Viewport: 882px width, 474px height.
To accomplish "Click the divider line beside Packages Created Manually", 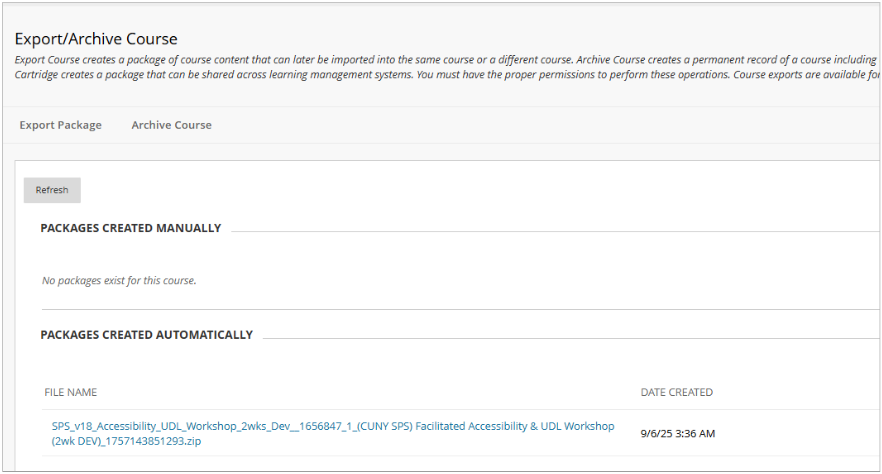I will [x=550, y=231].
